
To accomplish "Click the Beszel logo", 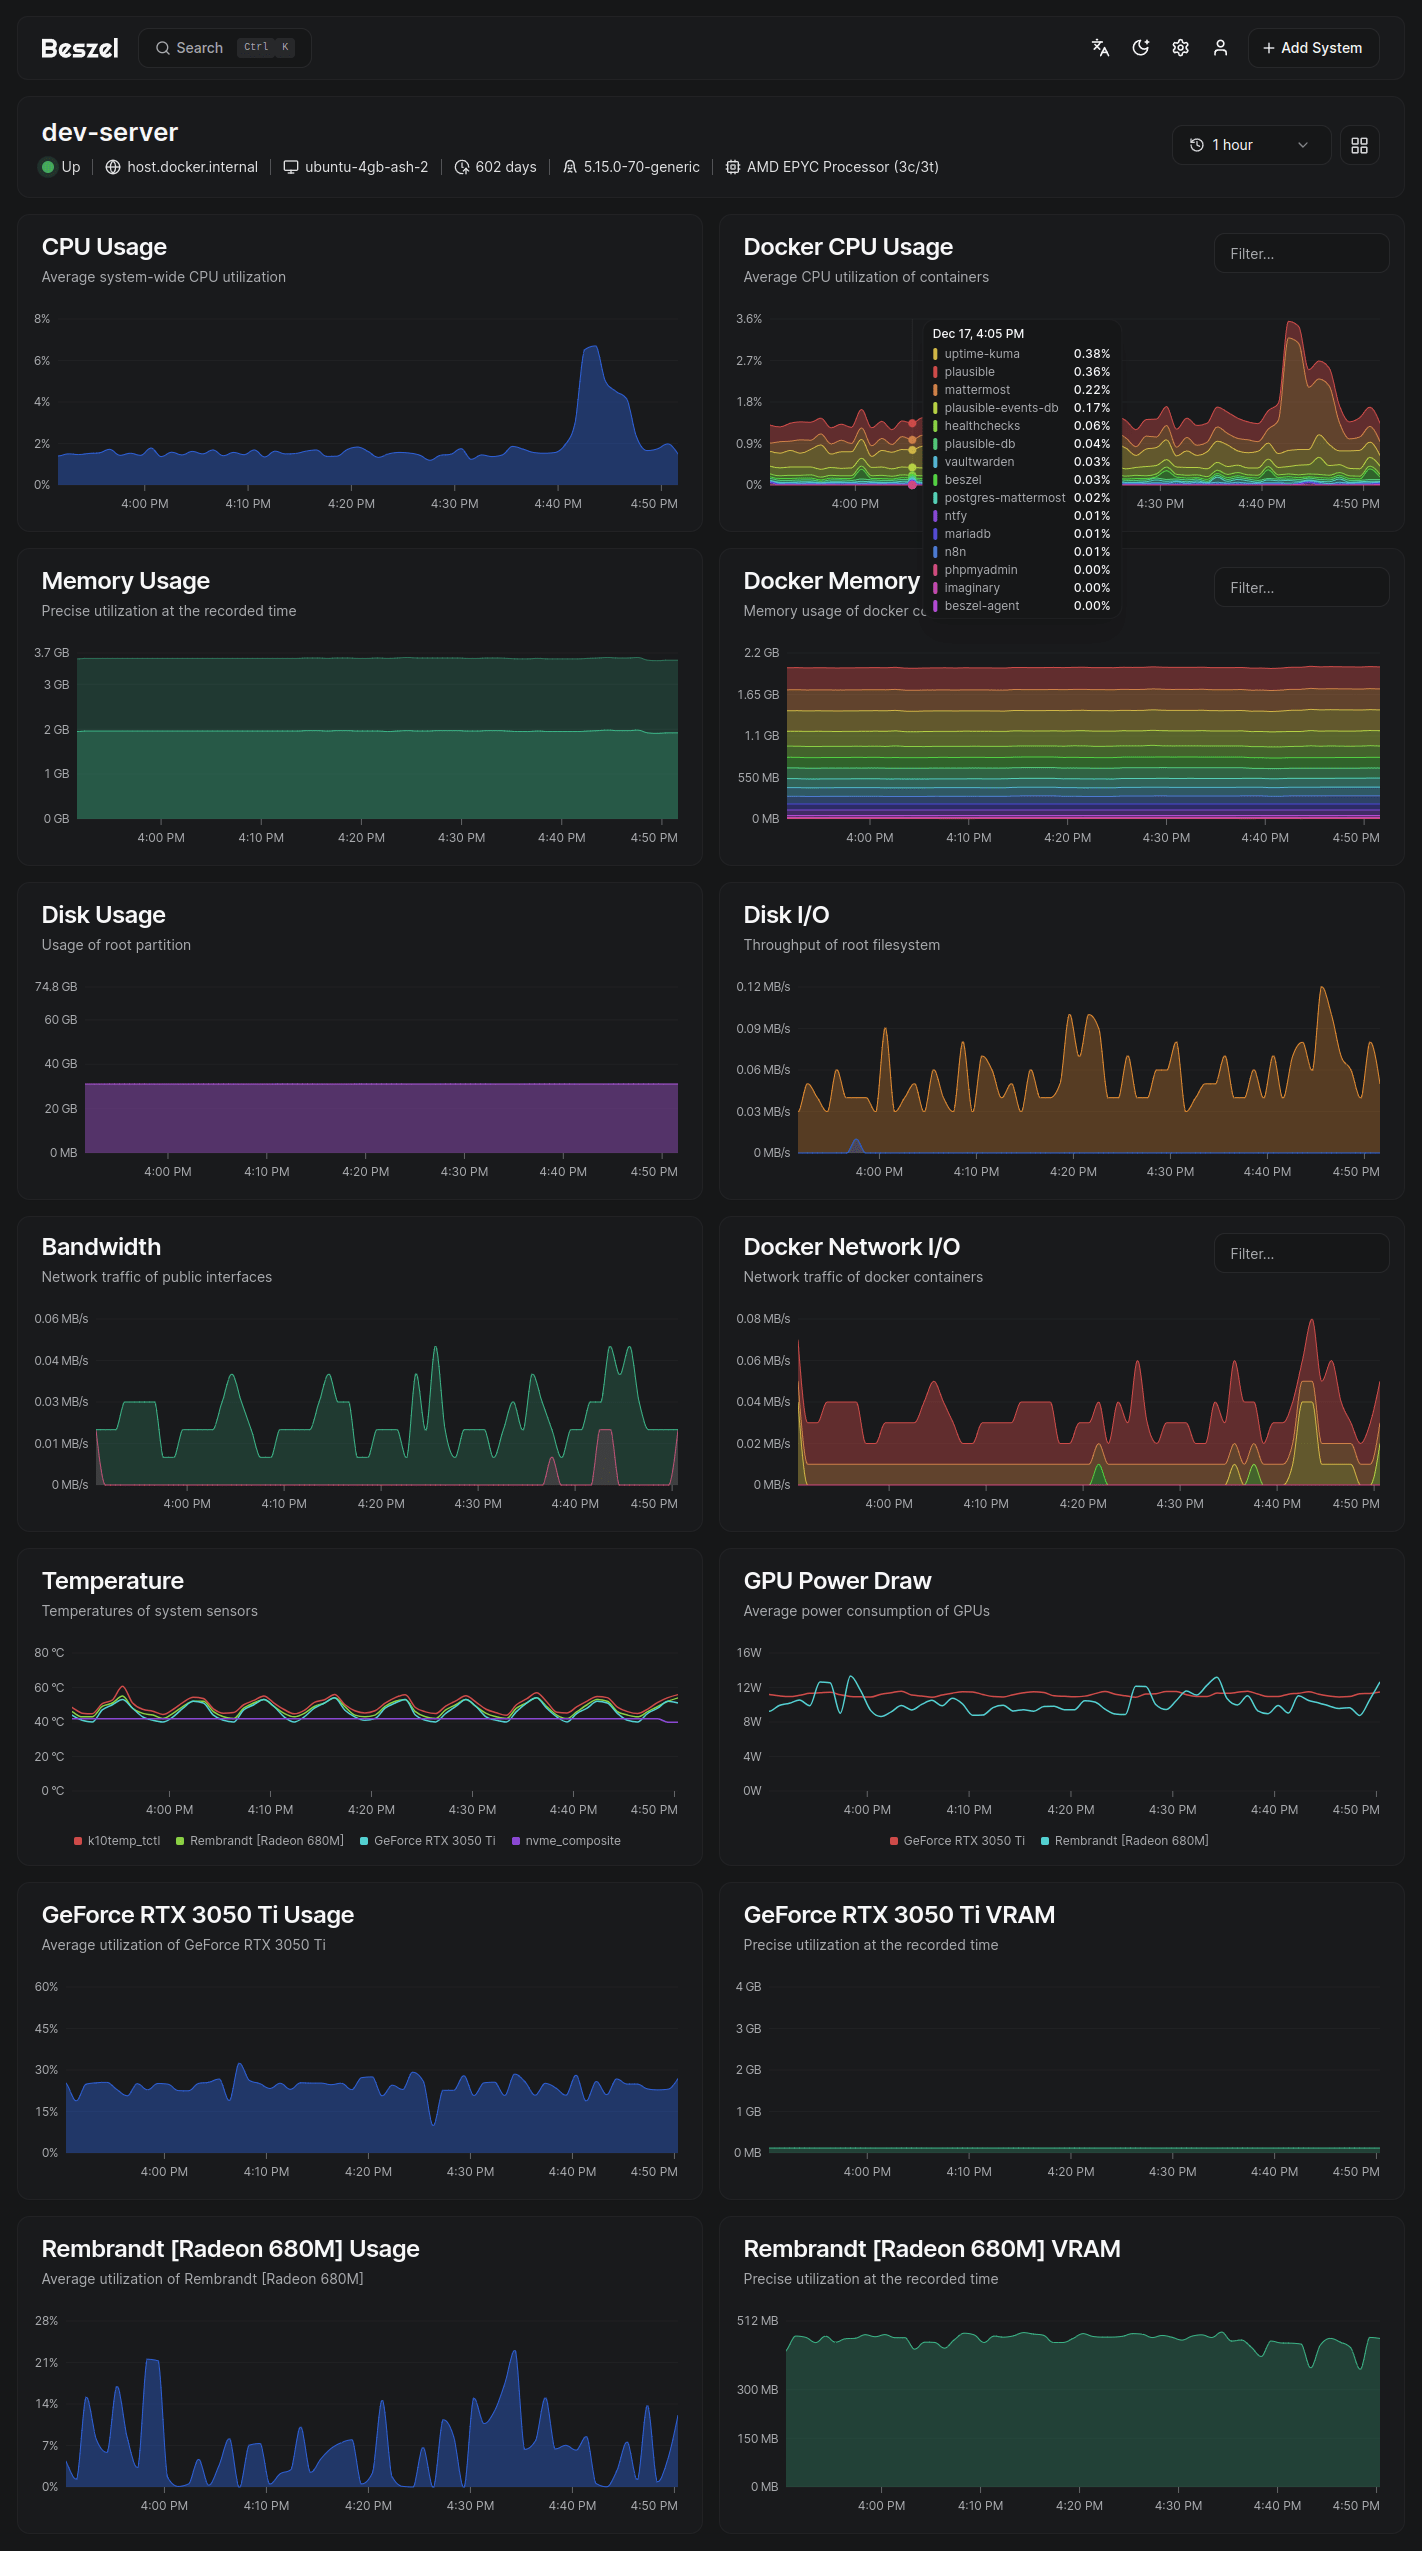I will pyautogui.click(x=79, y=48).
